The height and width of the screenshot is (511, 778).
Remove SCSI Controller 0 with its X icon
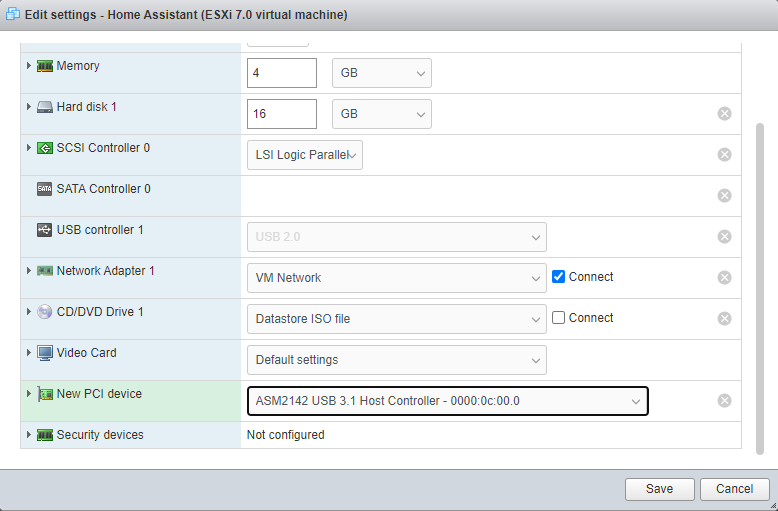[x=724, y=155]
